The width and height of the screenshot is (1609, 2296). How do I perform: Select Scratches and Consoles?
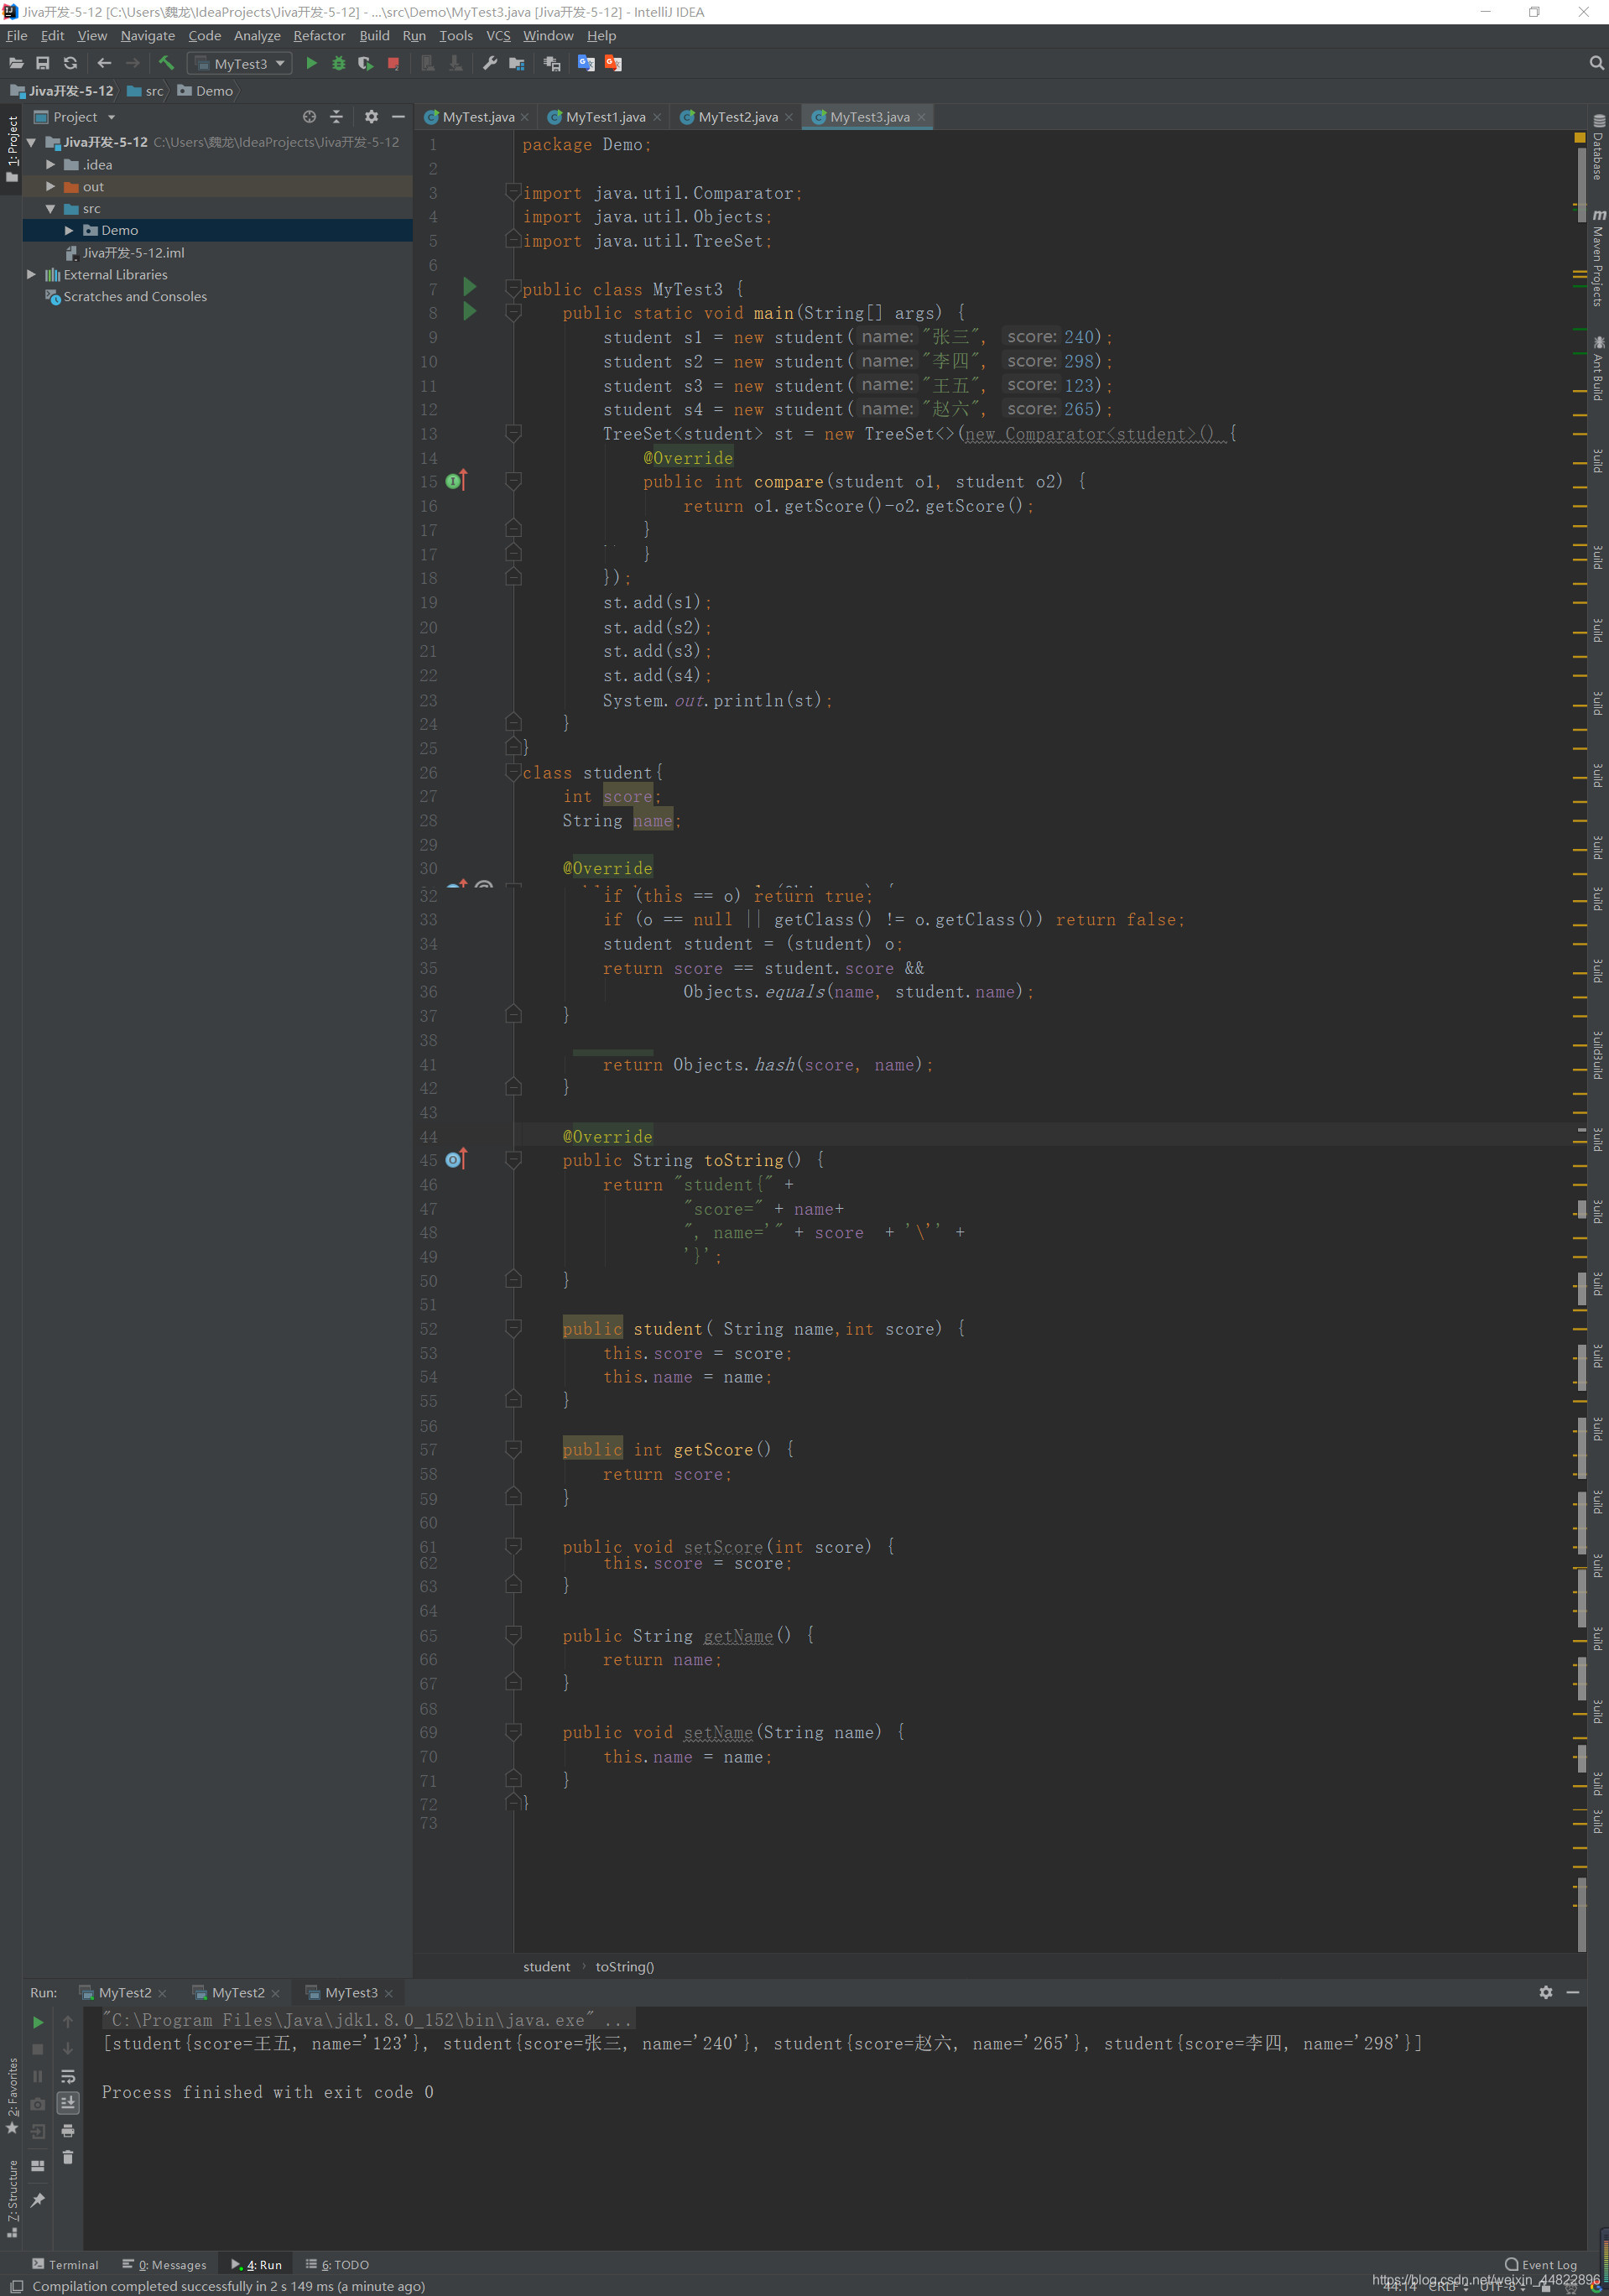point(135,297)
